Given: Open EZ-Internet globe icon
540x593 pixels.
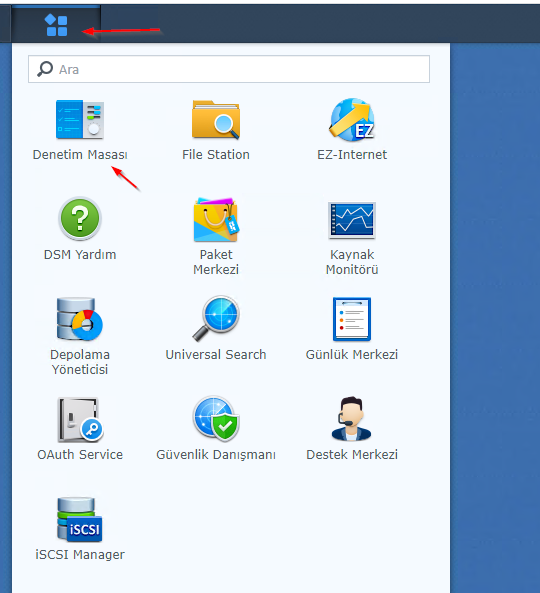Looking at the screenshot, I should (x=352, y=120).
